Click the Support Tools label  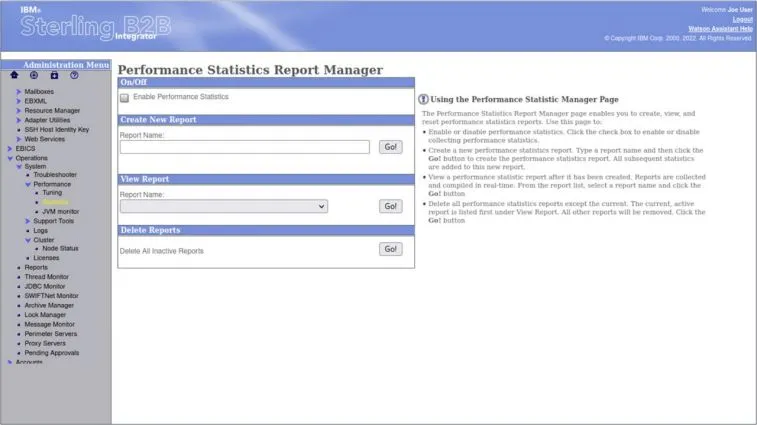(x=54, y=221)
